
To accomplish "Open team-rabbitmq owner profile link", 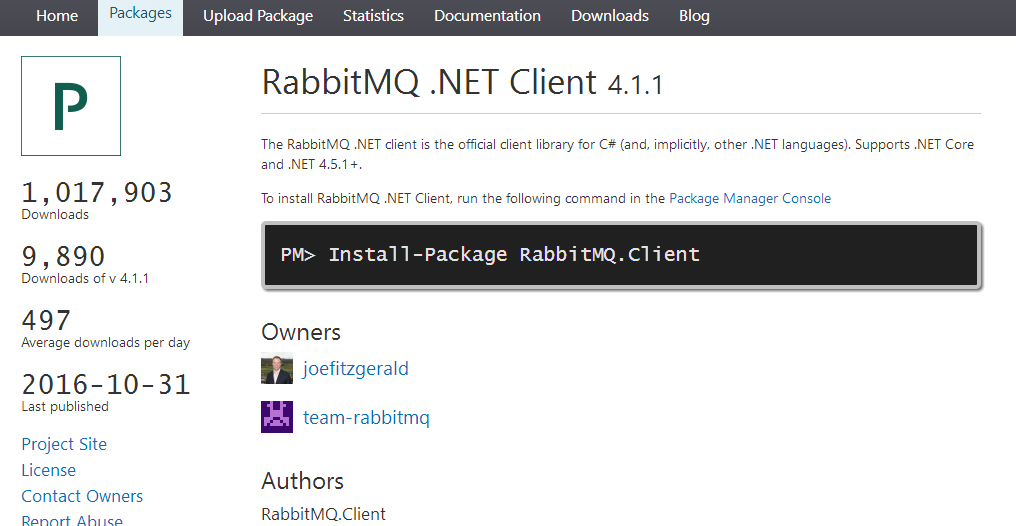I will (366, 418).
